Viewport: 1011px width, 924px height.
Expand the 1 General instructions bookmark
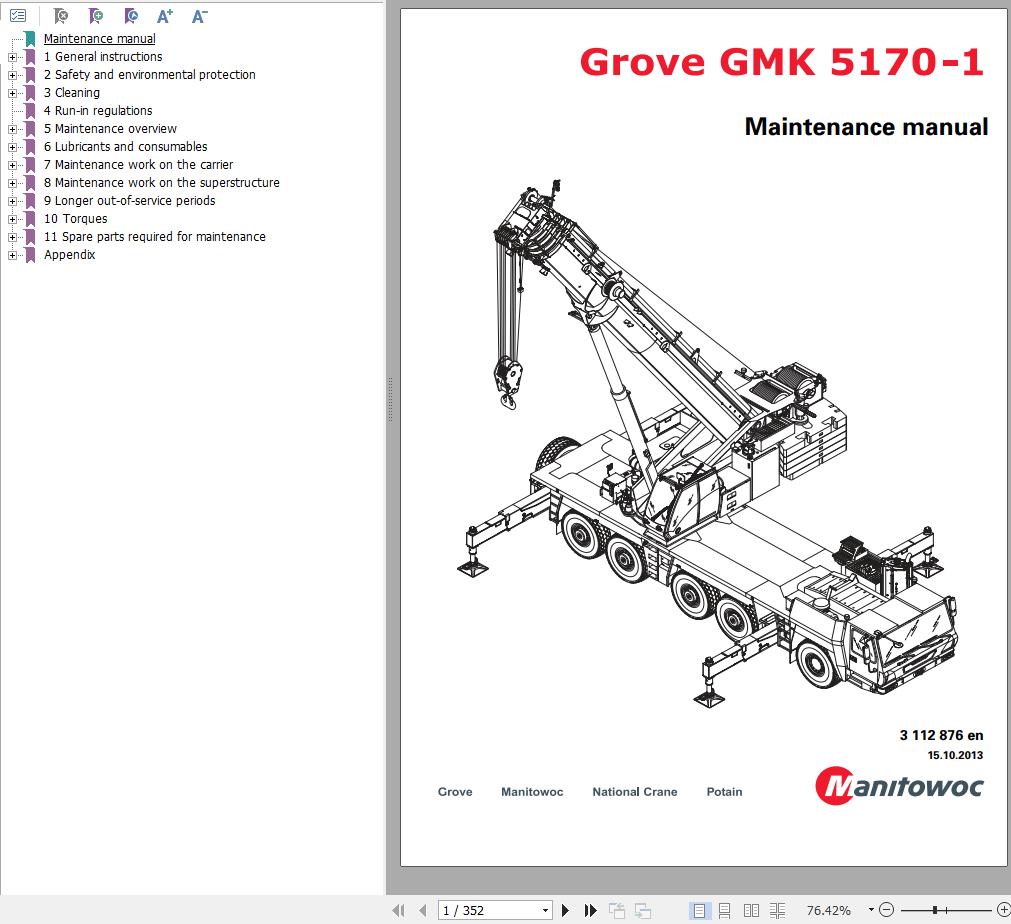pos(12,57)
